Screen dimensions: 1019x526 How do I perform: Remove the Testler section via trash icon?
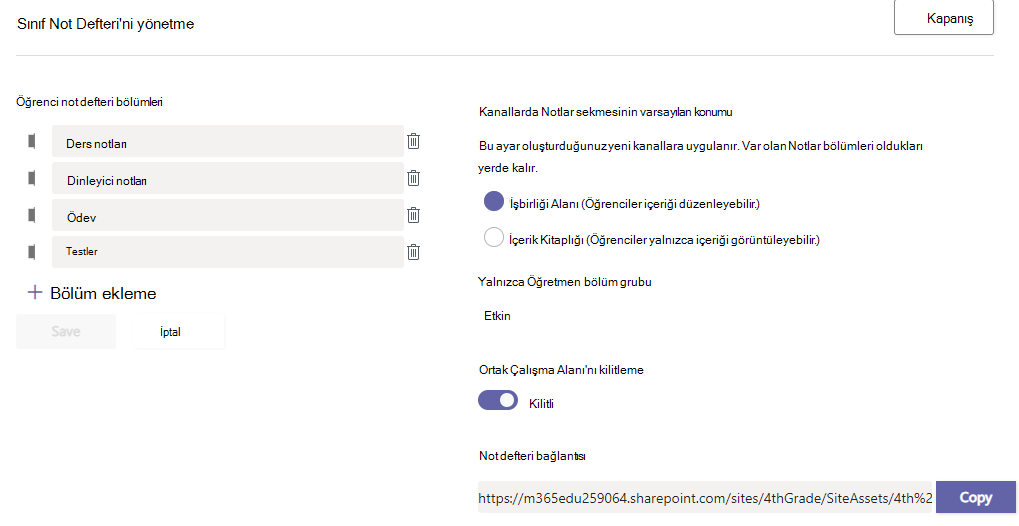pos(413,252)
